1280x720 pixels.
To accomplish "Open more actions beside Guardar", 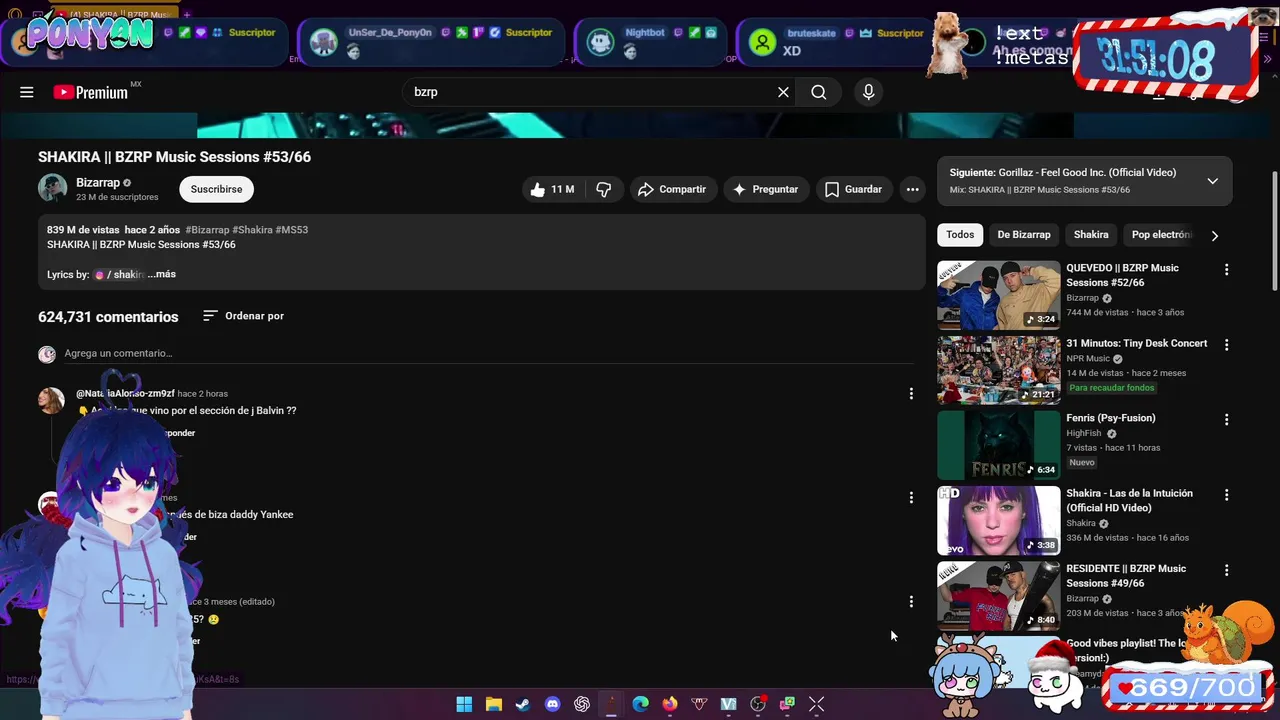I will (x=912, y=189).
